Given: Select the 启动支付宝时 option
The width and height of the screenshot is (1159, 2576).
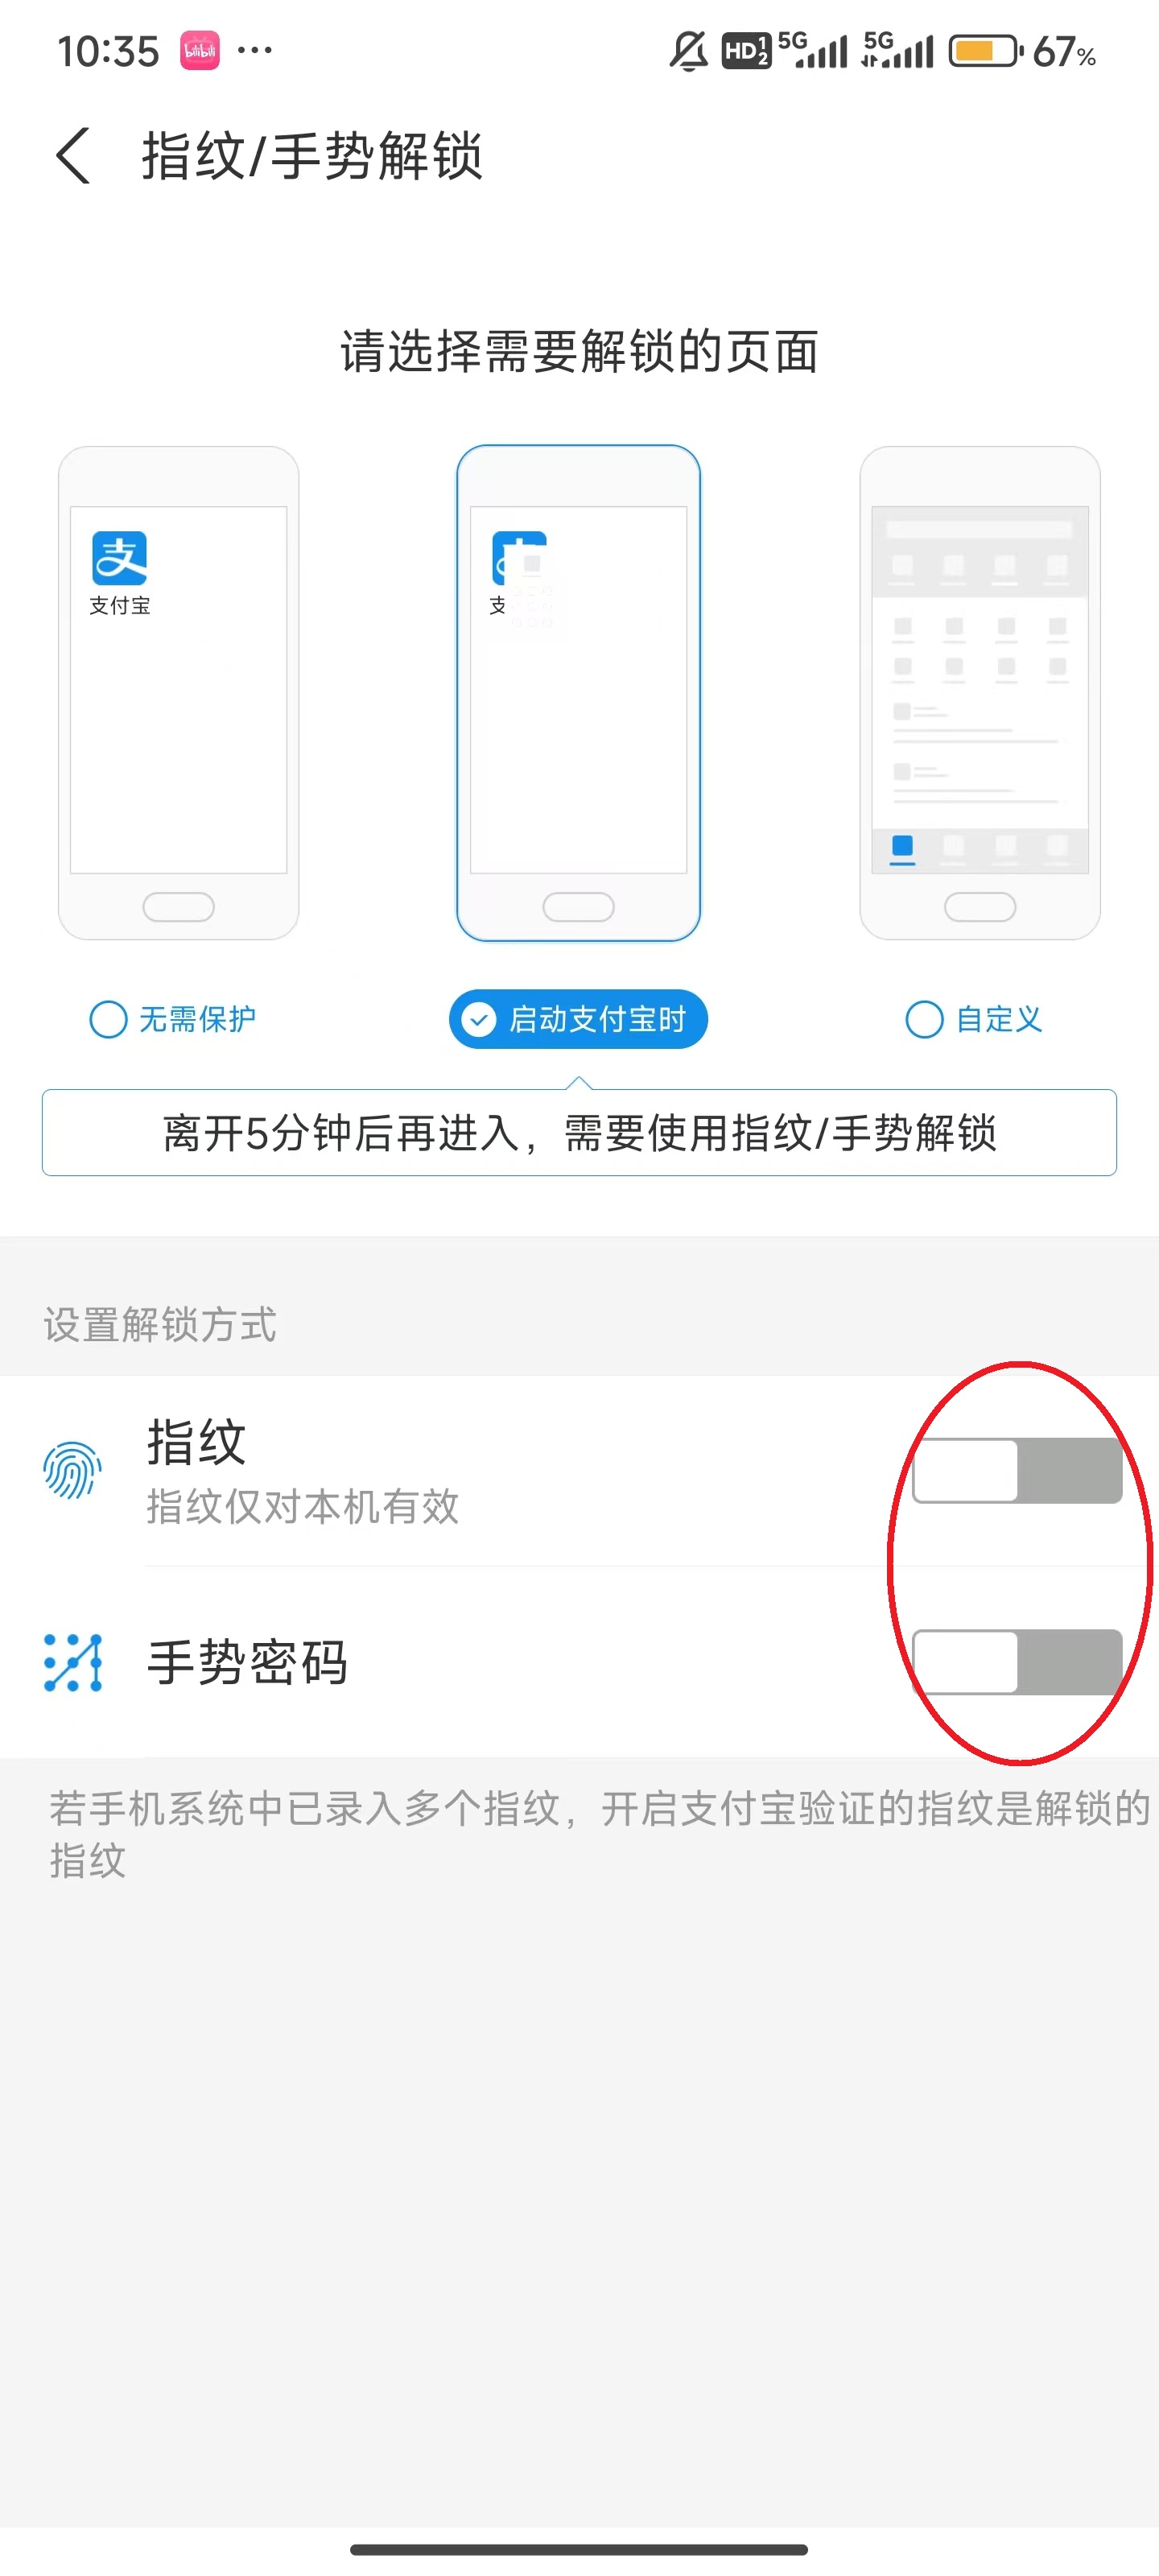Looking at the screenshot, I should [x=578, y=1019].
